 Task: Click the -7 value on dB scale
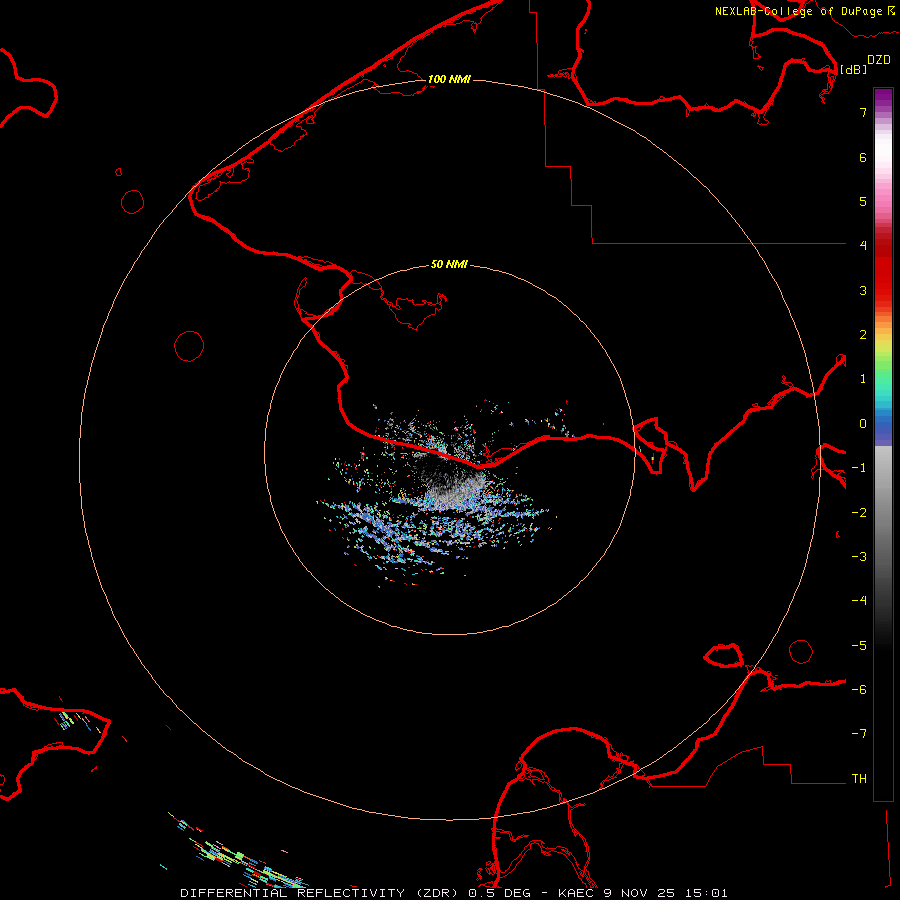tap(859, 734)
